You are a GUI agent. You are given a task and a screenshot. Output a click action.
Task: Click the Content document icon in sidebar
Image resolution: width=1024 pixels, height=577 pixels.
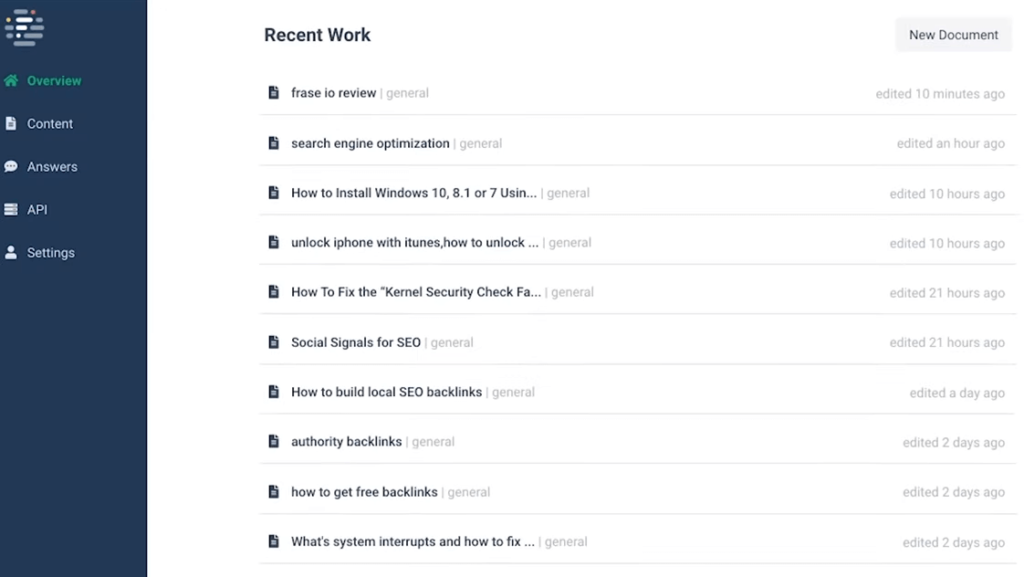click(11, 123)
